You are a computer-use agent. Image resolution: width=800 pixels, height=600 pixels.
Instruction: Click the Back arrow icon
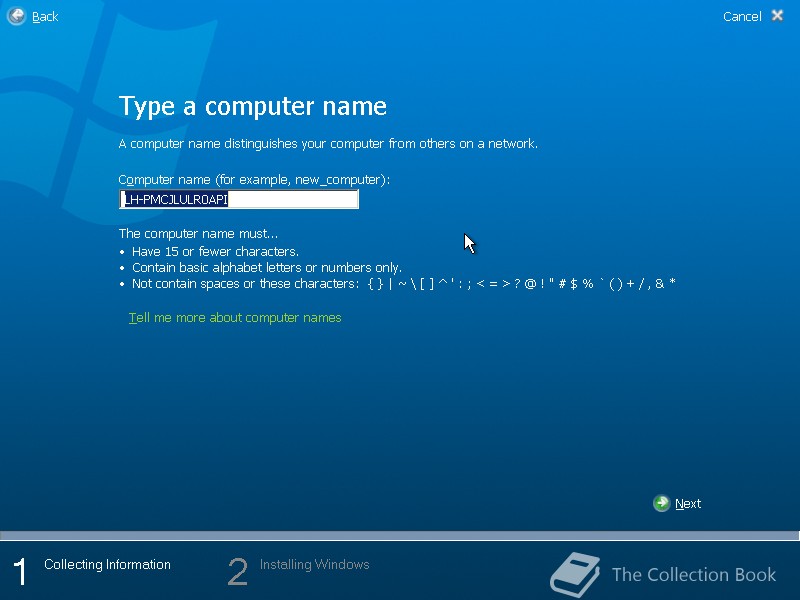point(16,16)
